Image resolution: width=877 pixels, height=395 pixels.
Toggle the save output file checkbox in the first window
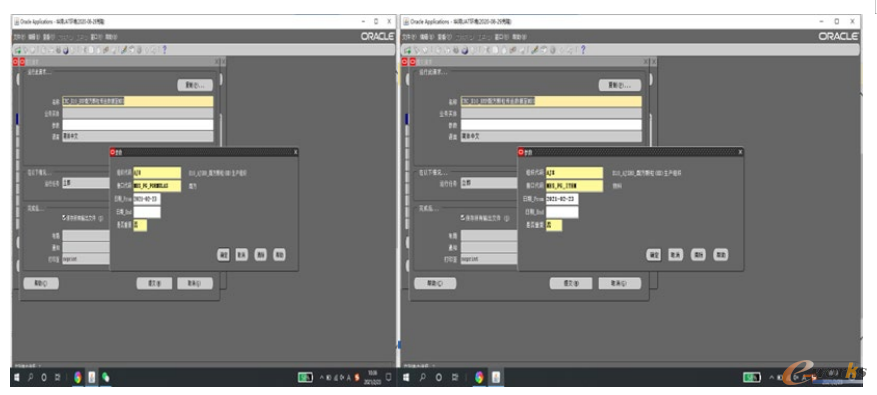64,218
